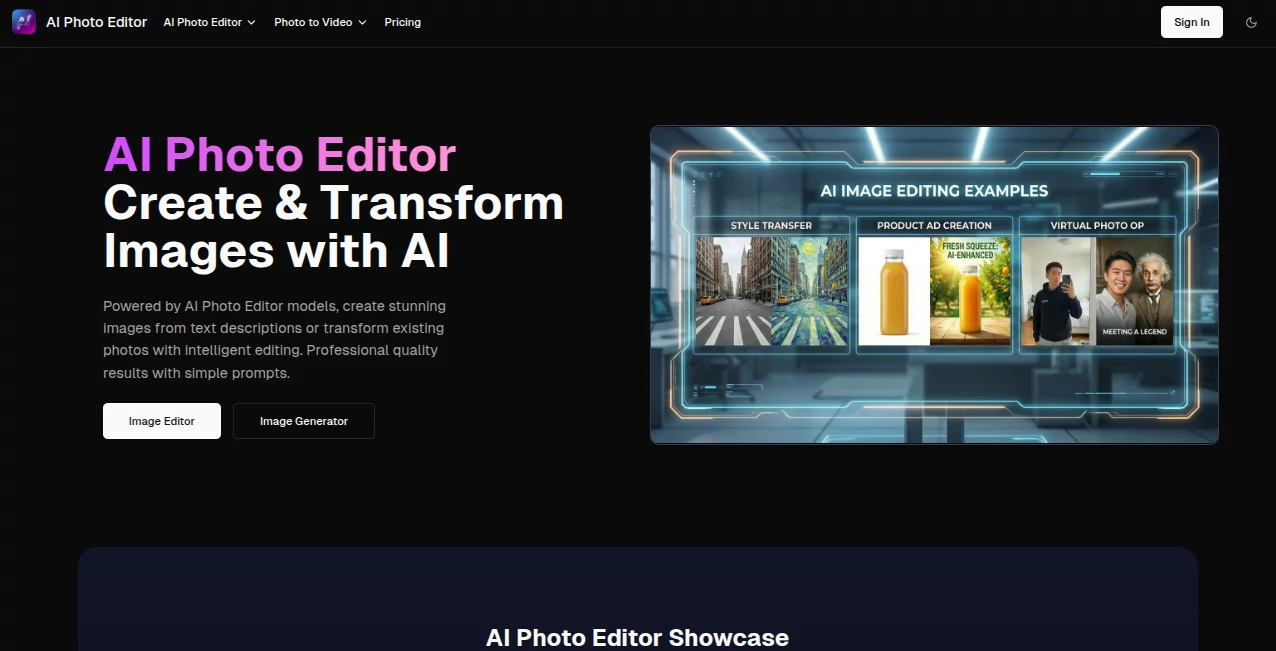Click the AI Photo Editor logo icon
The width and height of the screenshot is (1276, 651).
[23, 21]
